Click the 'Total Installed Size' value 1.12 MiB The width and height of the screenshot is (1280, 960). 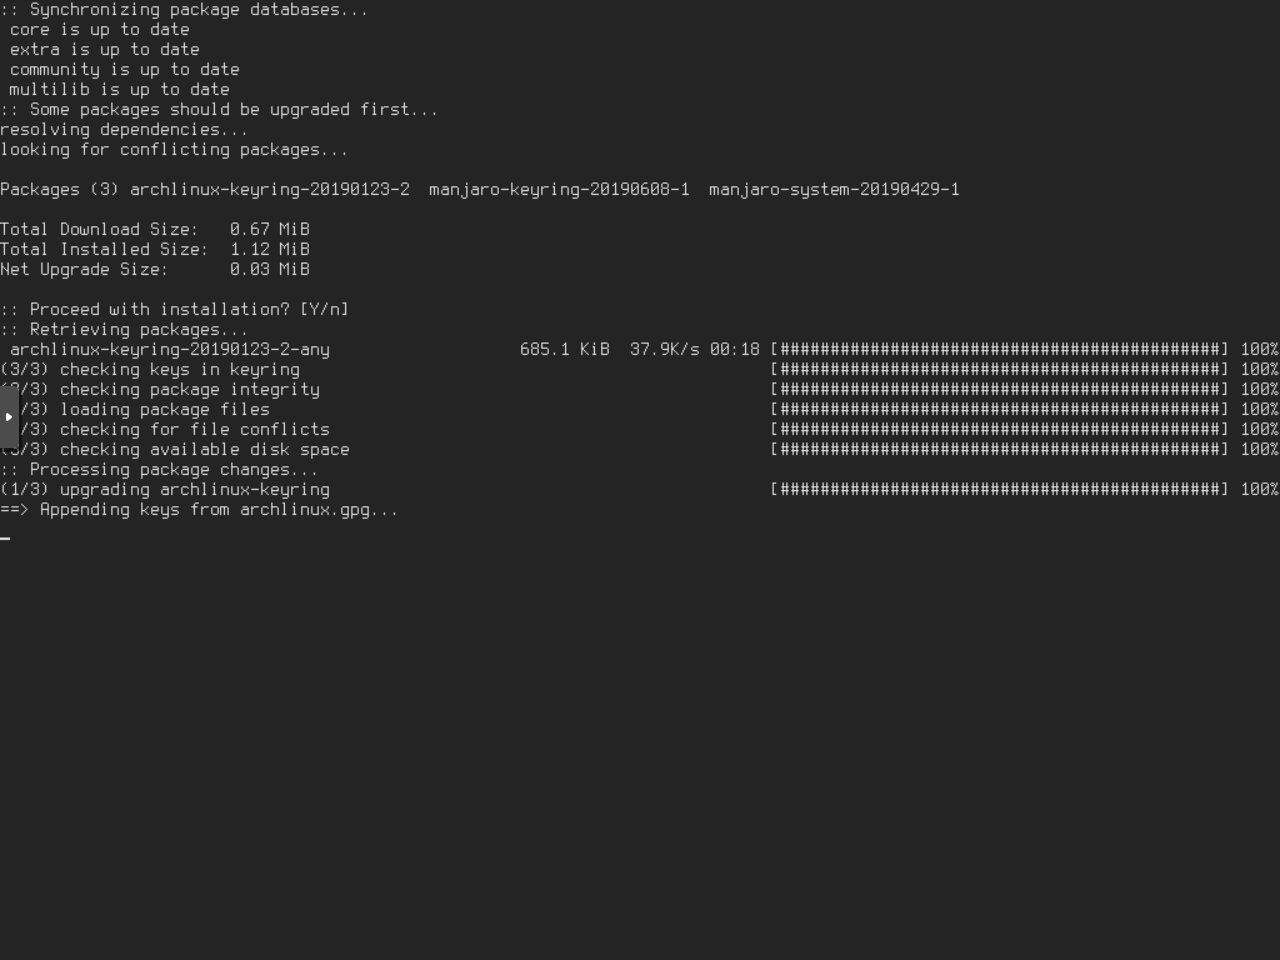(269, 249)
